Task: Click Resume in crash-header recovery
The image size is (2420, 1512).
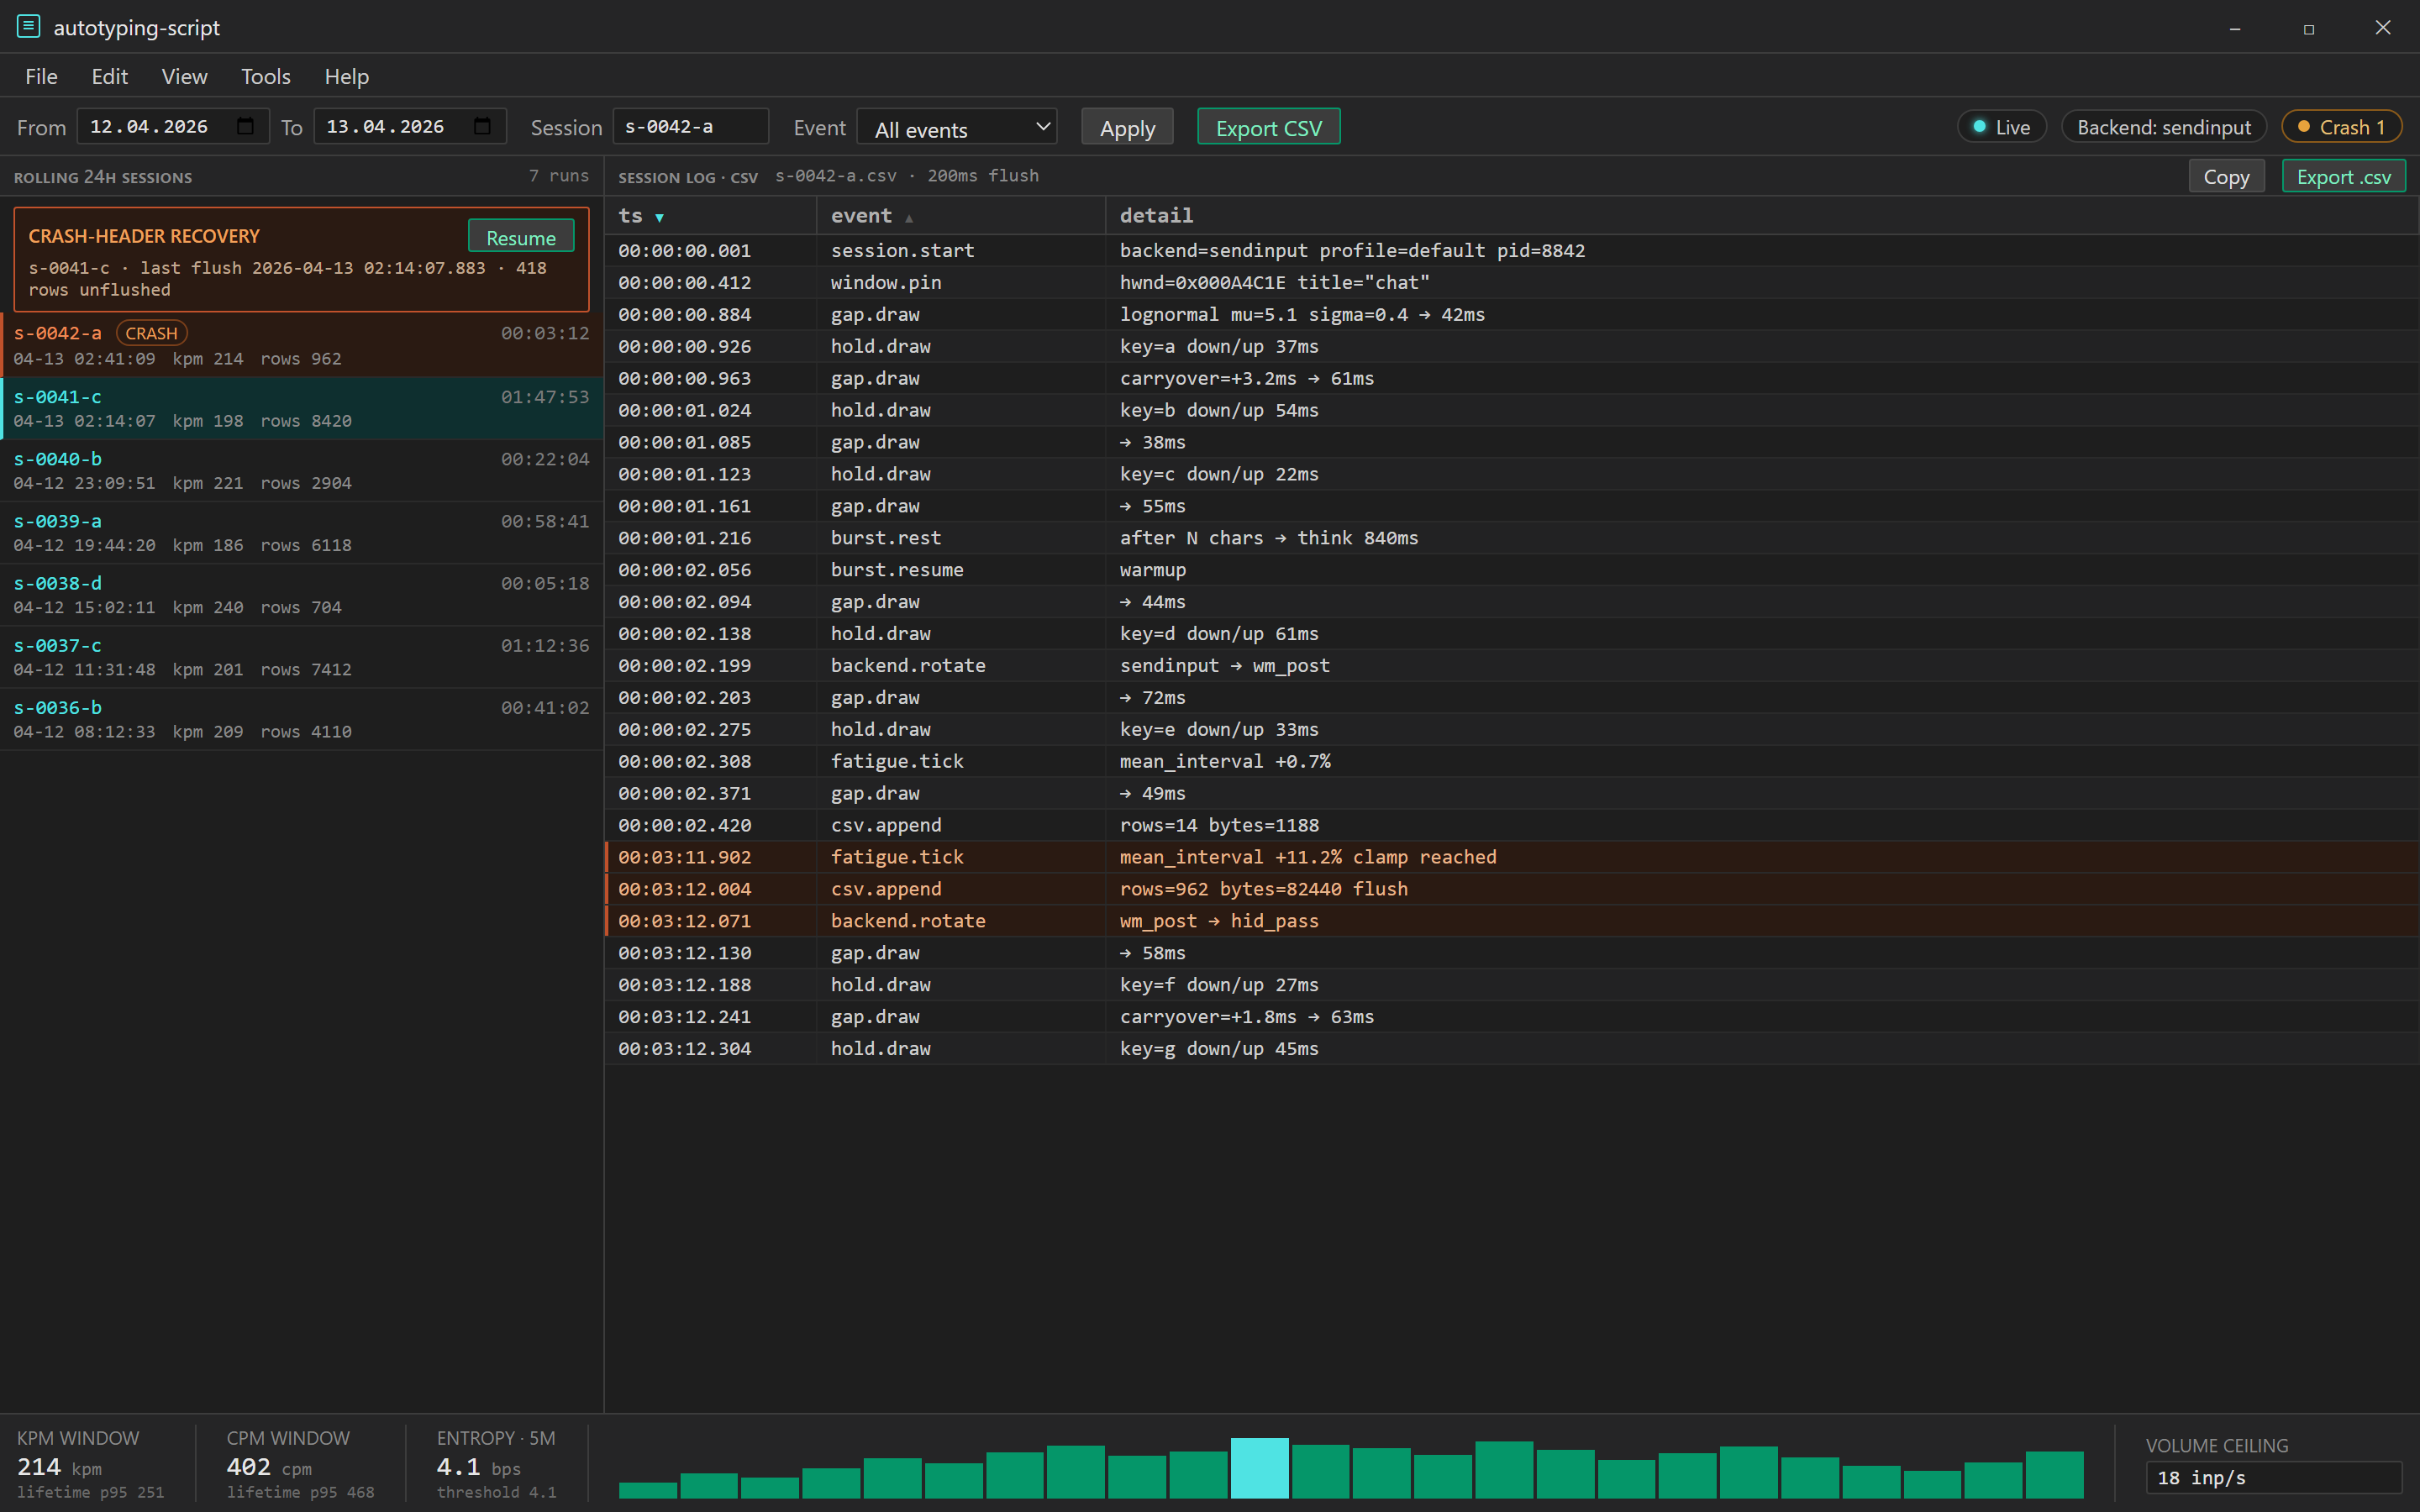Action: coord(520,237)
